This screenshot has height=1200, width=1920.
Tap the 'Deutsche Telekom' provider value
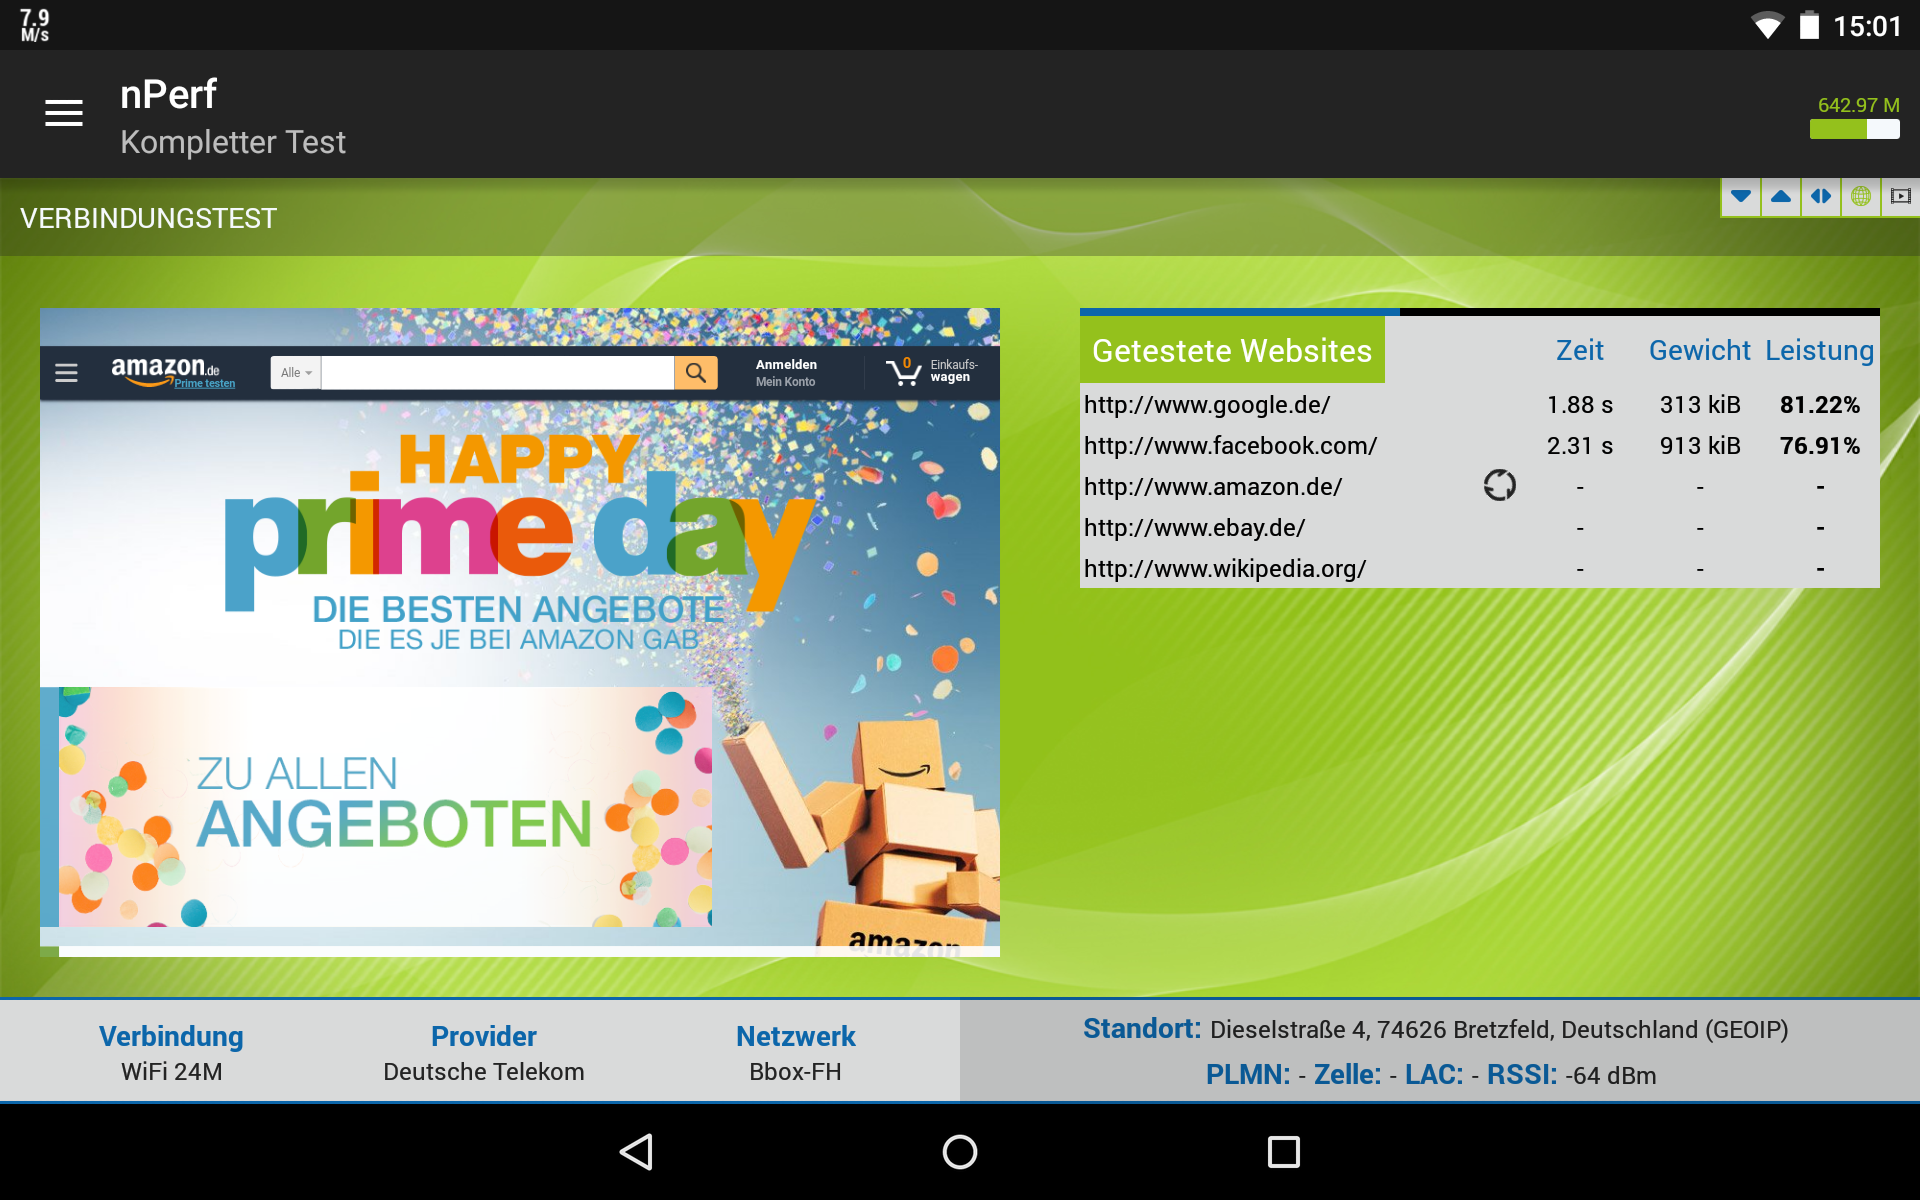484,1072
